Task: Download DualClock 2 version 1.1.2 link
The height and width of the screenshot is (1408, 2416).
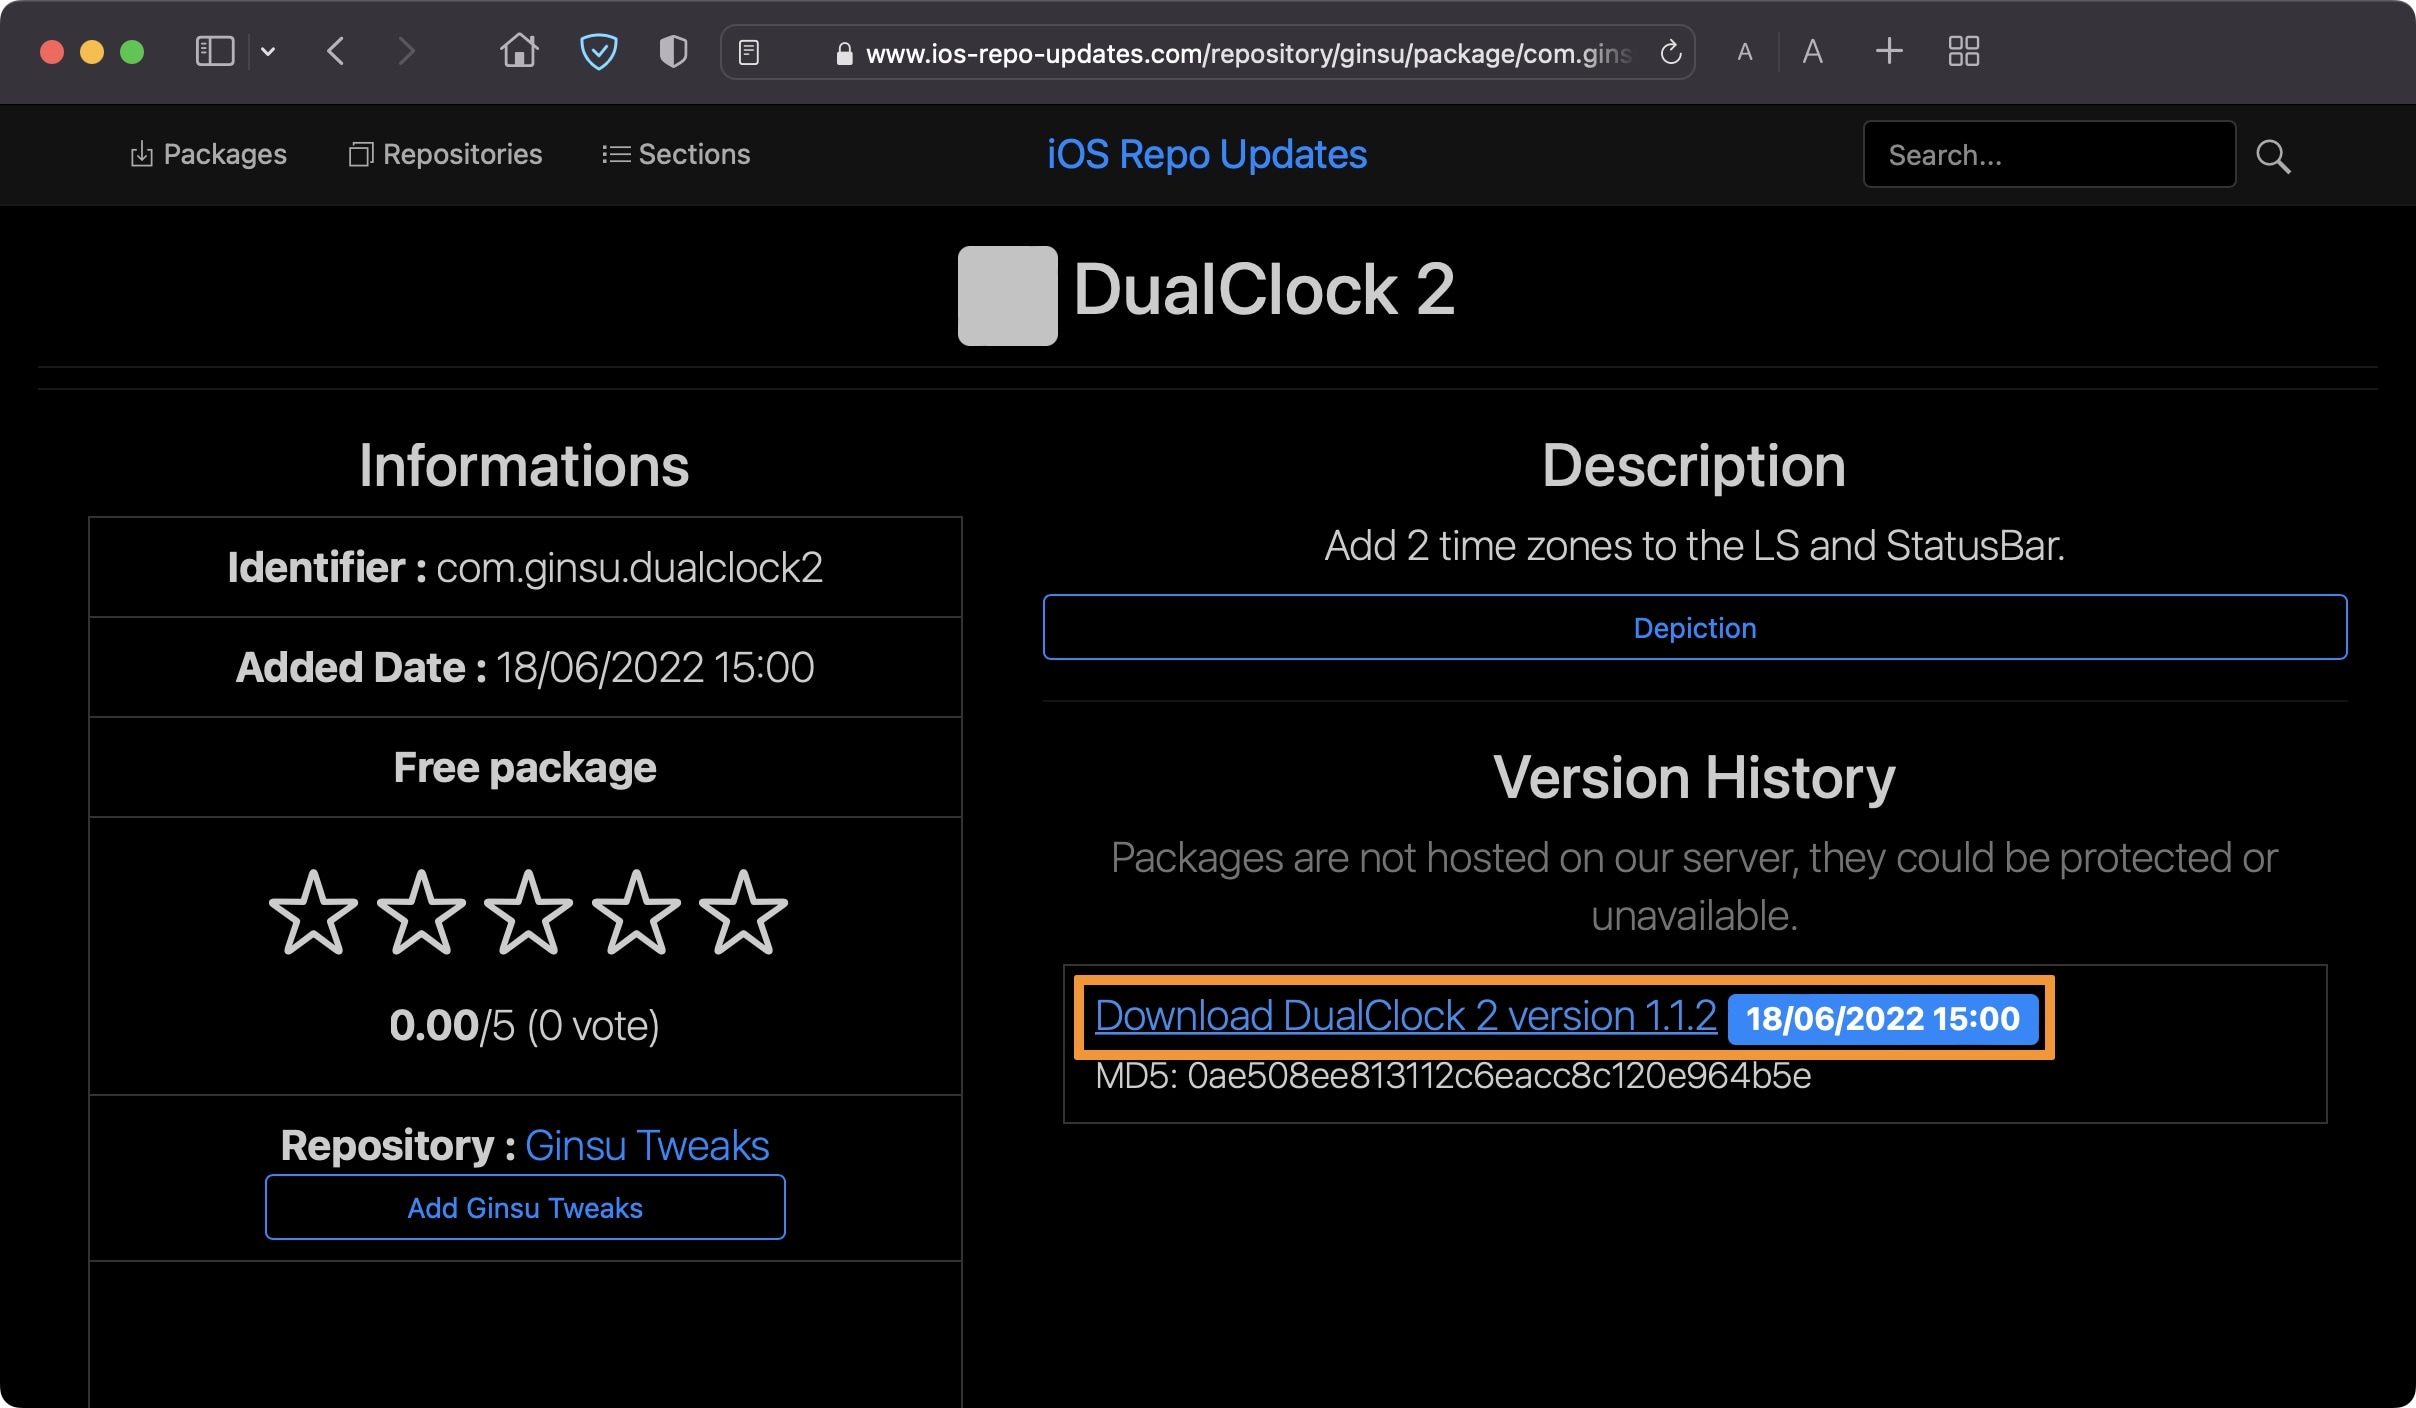Action: 1406,1016
